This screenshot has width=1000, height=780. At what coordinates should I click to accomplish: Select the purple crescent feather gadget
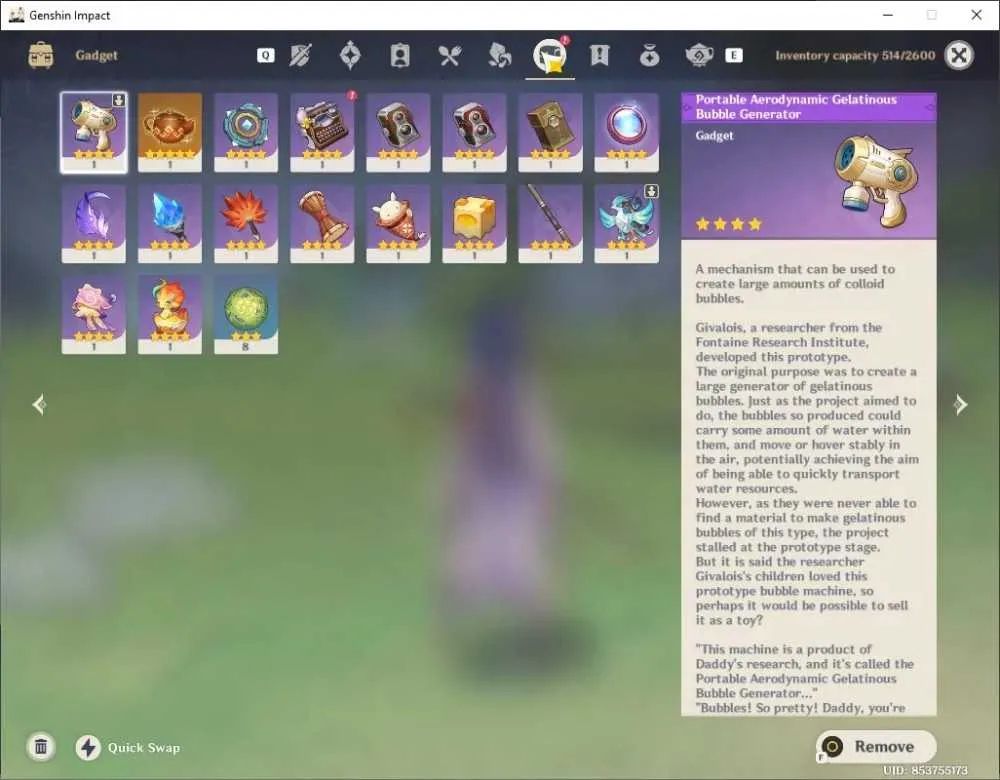[94, 224]
